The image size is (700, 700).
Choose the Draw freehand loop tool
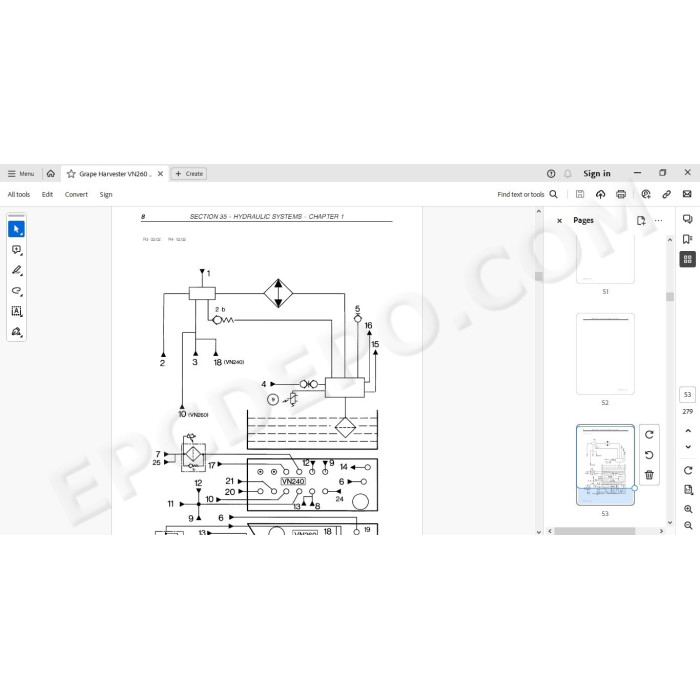coord(17,291)
